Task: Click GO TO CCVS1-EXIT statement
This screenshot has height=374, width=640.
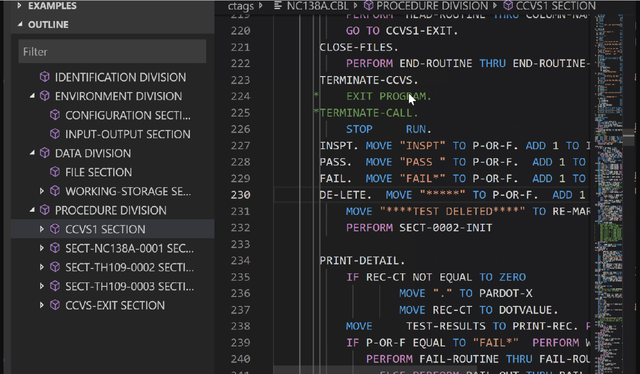Action: tap(402, 31)
